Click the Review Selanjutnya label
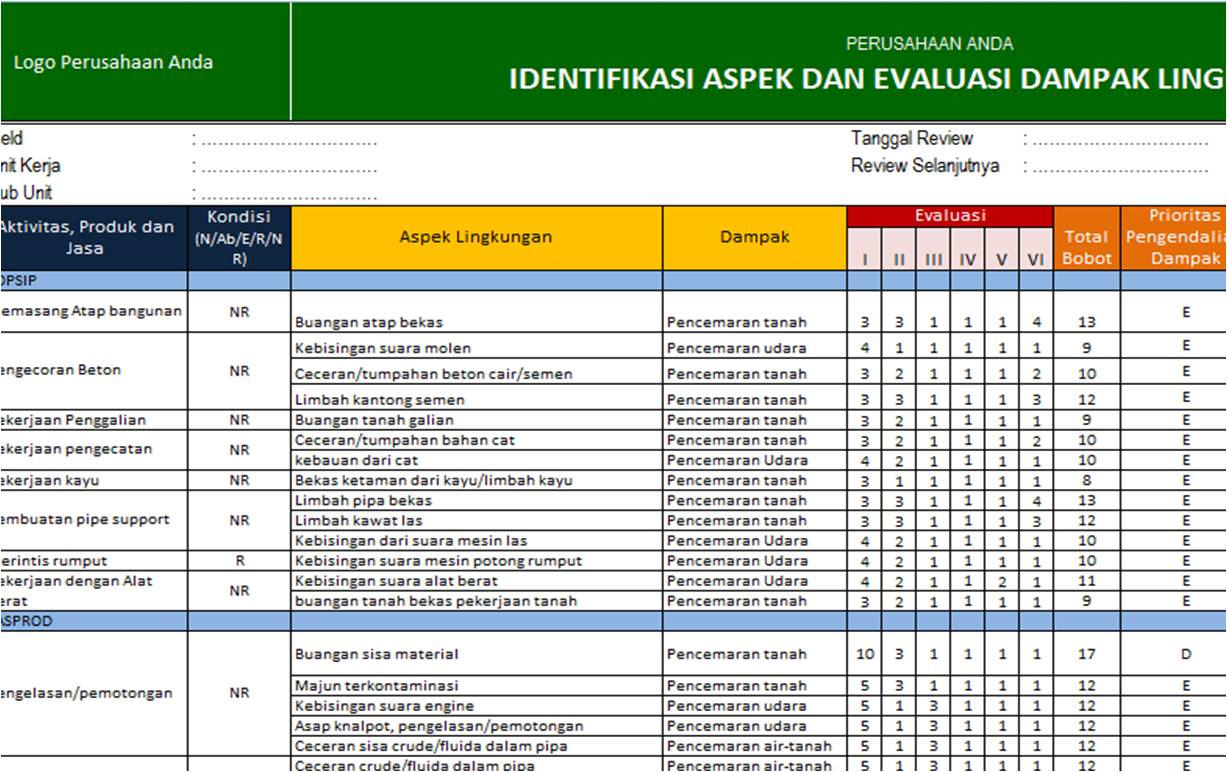Viewport: 1227px width, 772px height. click(x=925, y=166)
